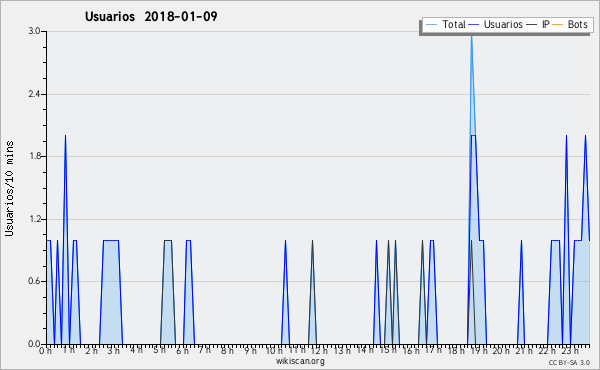
Task: Click the 15 h x-axis label
Action: [x=388, y=350]
